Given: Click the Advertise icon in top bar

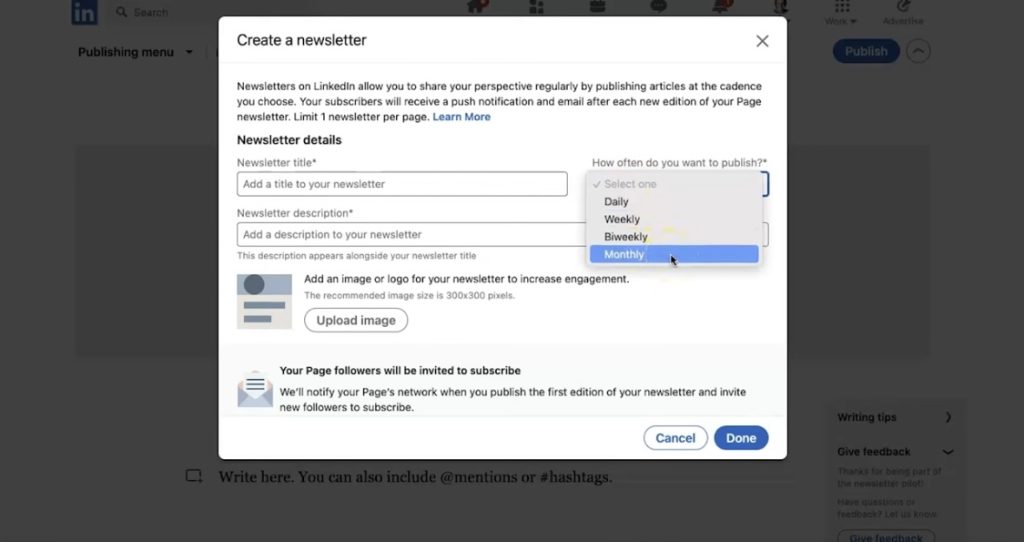Looking at the screenshot, I should click(903, 8).
